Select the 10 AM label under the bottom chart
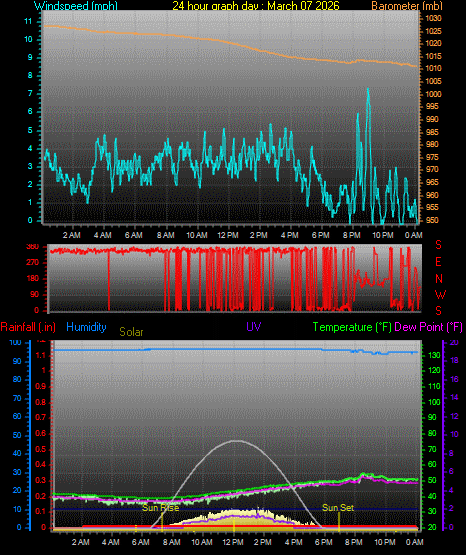The height and width of the screenshot is (555, 466). pyautogui.click(x=202, y=542)
